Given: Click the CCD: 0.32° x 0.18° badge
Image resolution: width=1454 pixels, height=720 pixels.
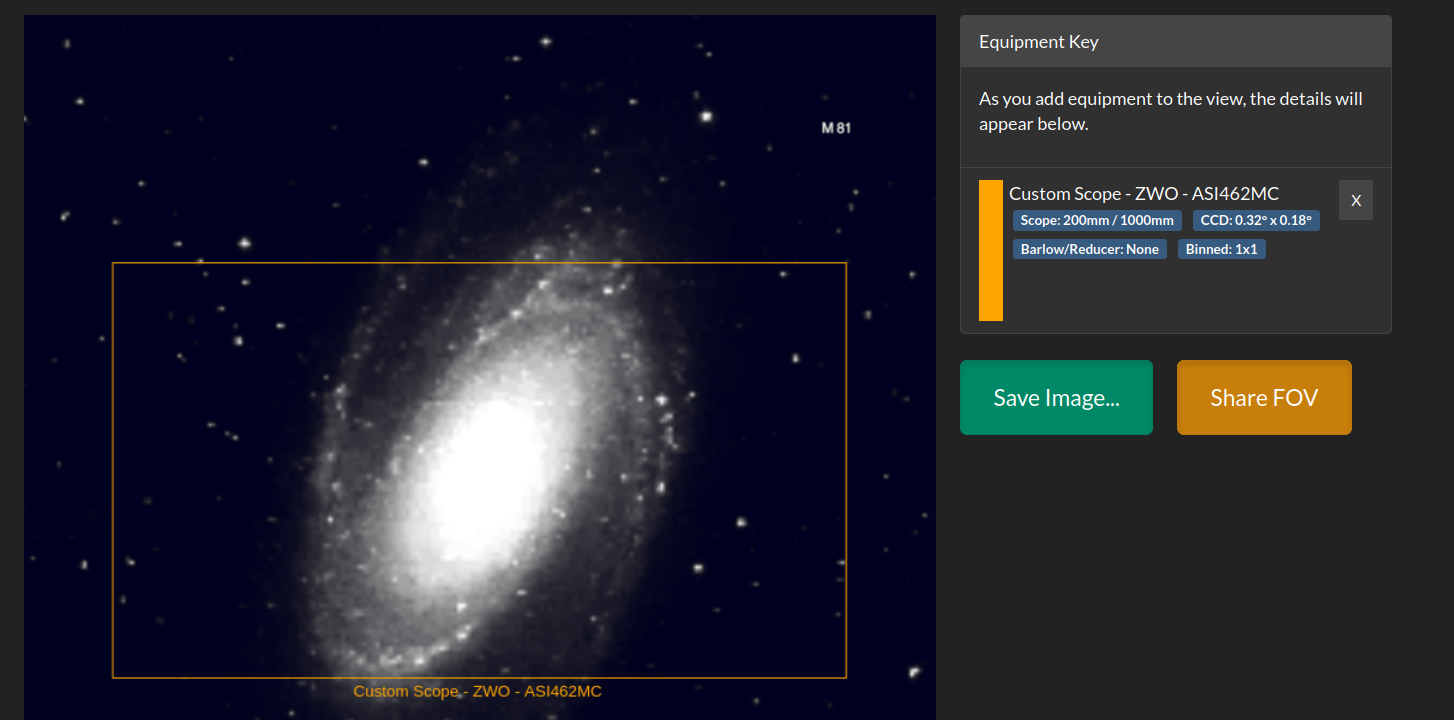Looking at the screenshot, I should [x=1256, y=220].
